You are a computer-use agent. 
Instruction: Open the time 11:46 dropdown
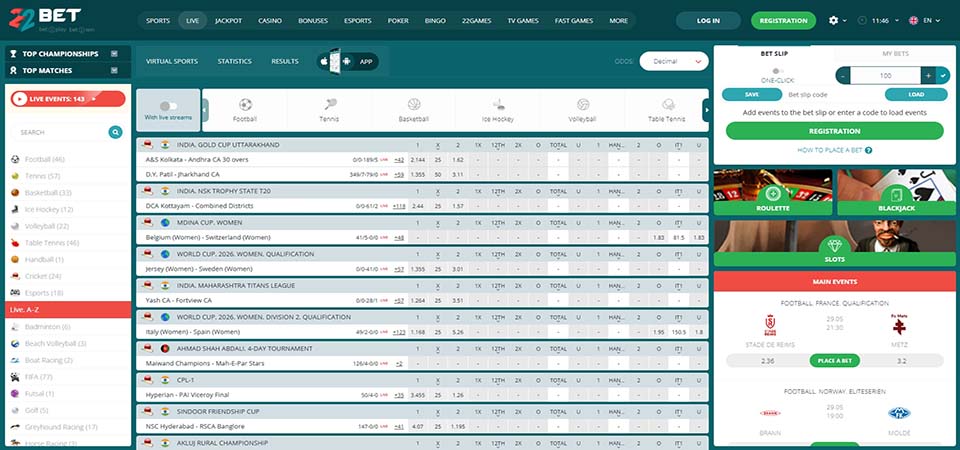[885, 20]
